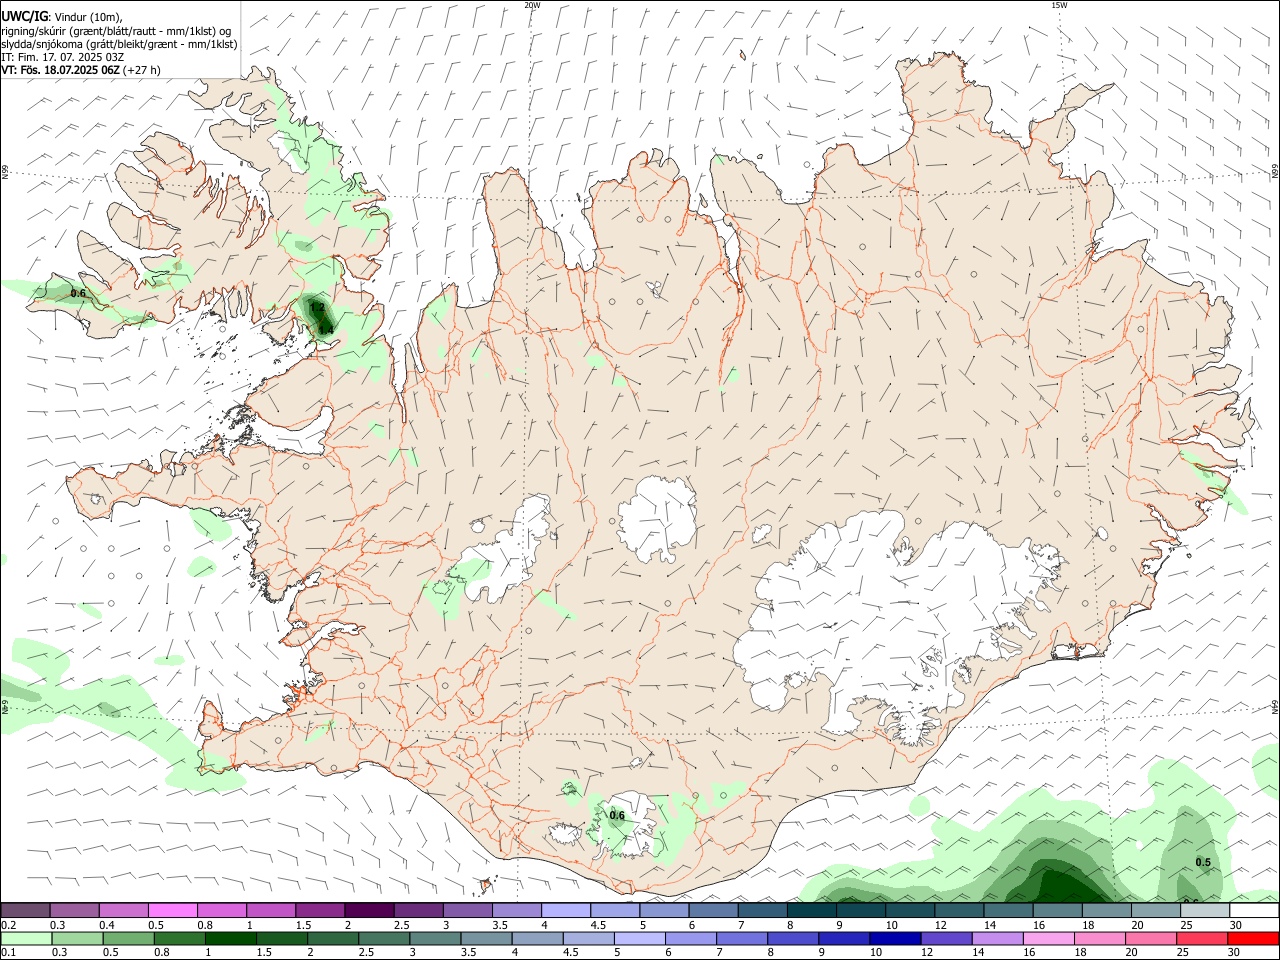Select the light pink 16–18 rain scale swatch
The height and width of the screenshot is (960, 1280).
[x=1049, y=939]
